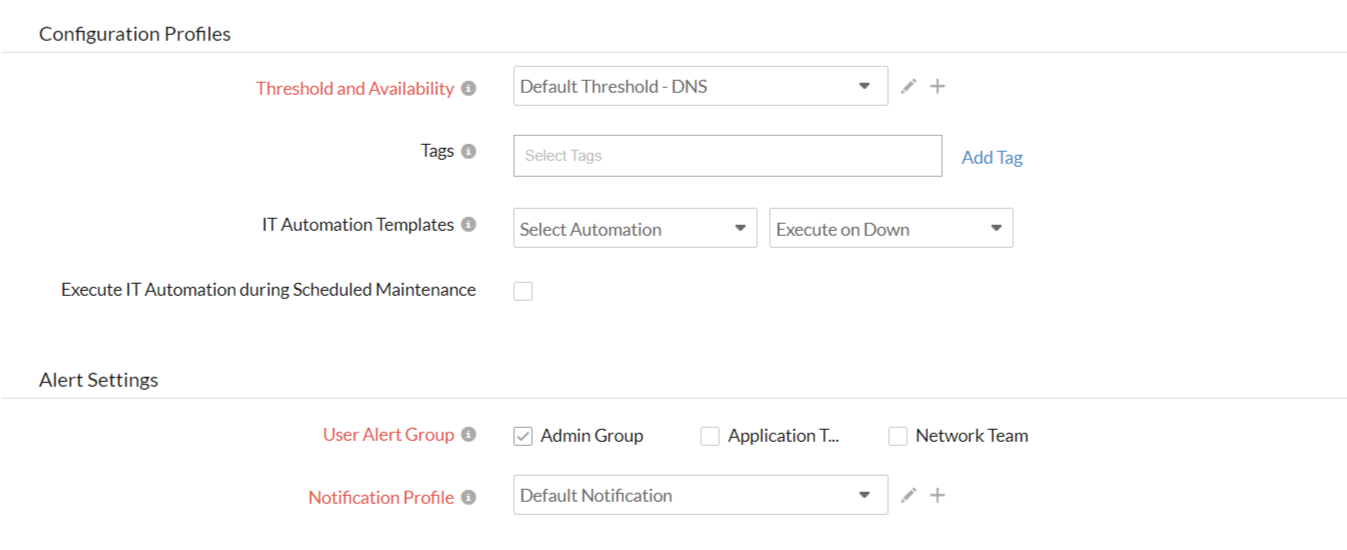Click info icon beside Notification Profile label

(x=468, y=497)
